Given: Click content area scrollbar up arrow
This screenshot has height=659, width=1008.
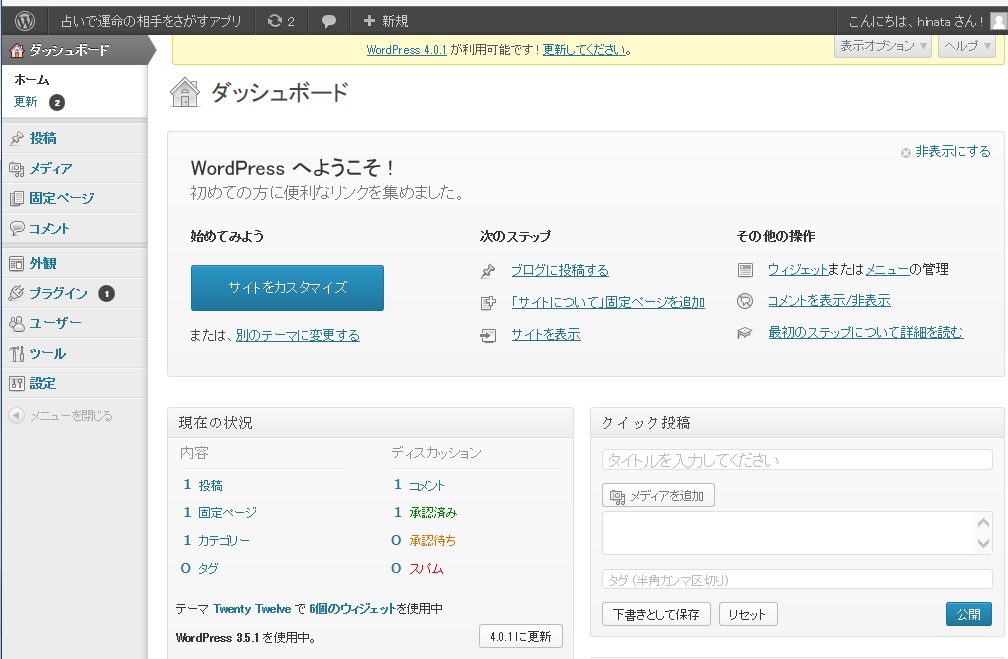Looking at the screenshot, I should (x=984, y=522).
